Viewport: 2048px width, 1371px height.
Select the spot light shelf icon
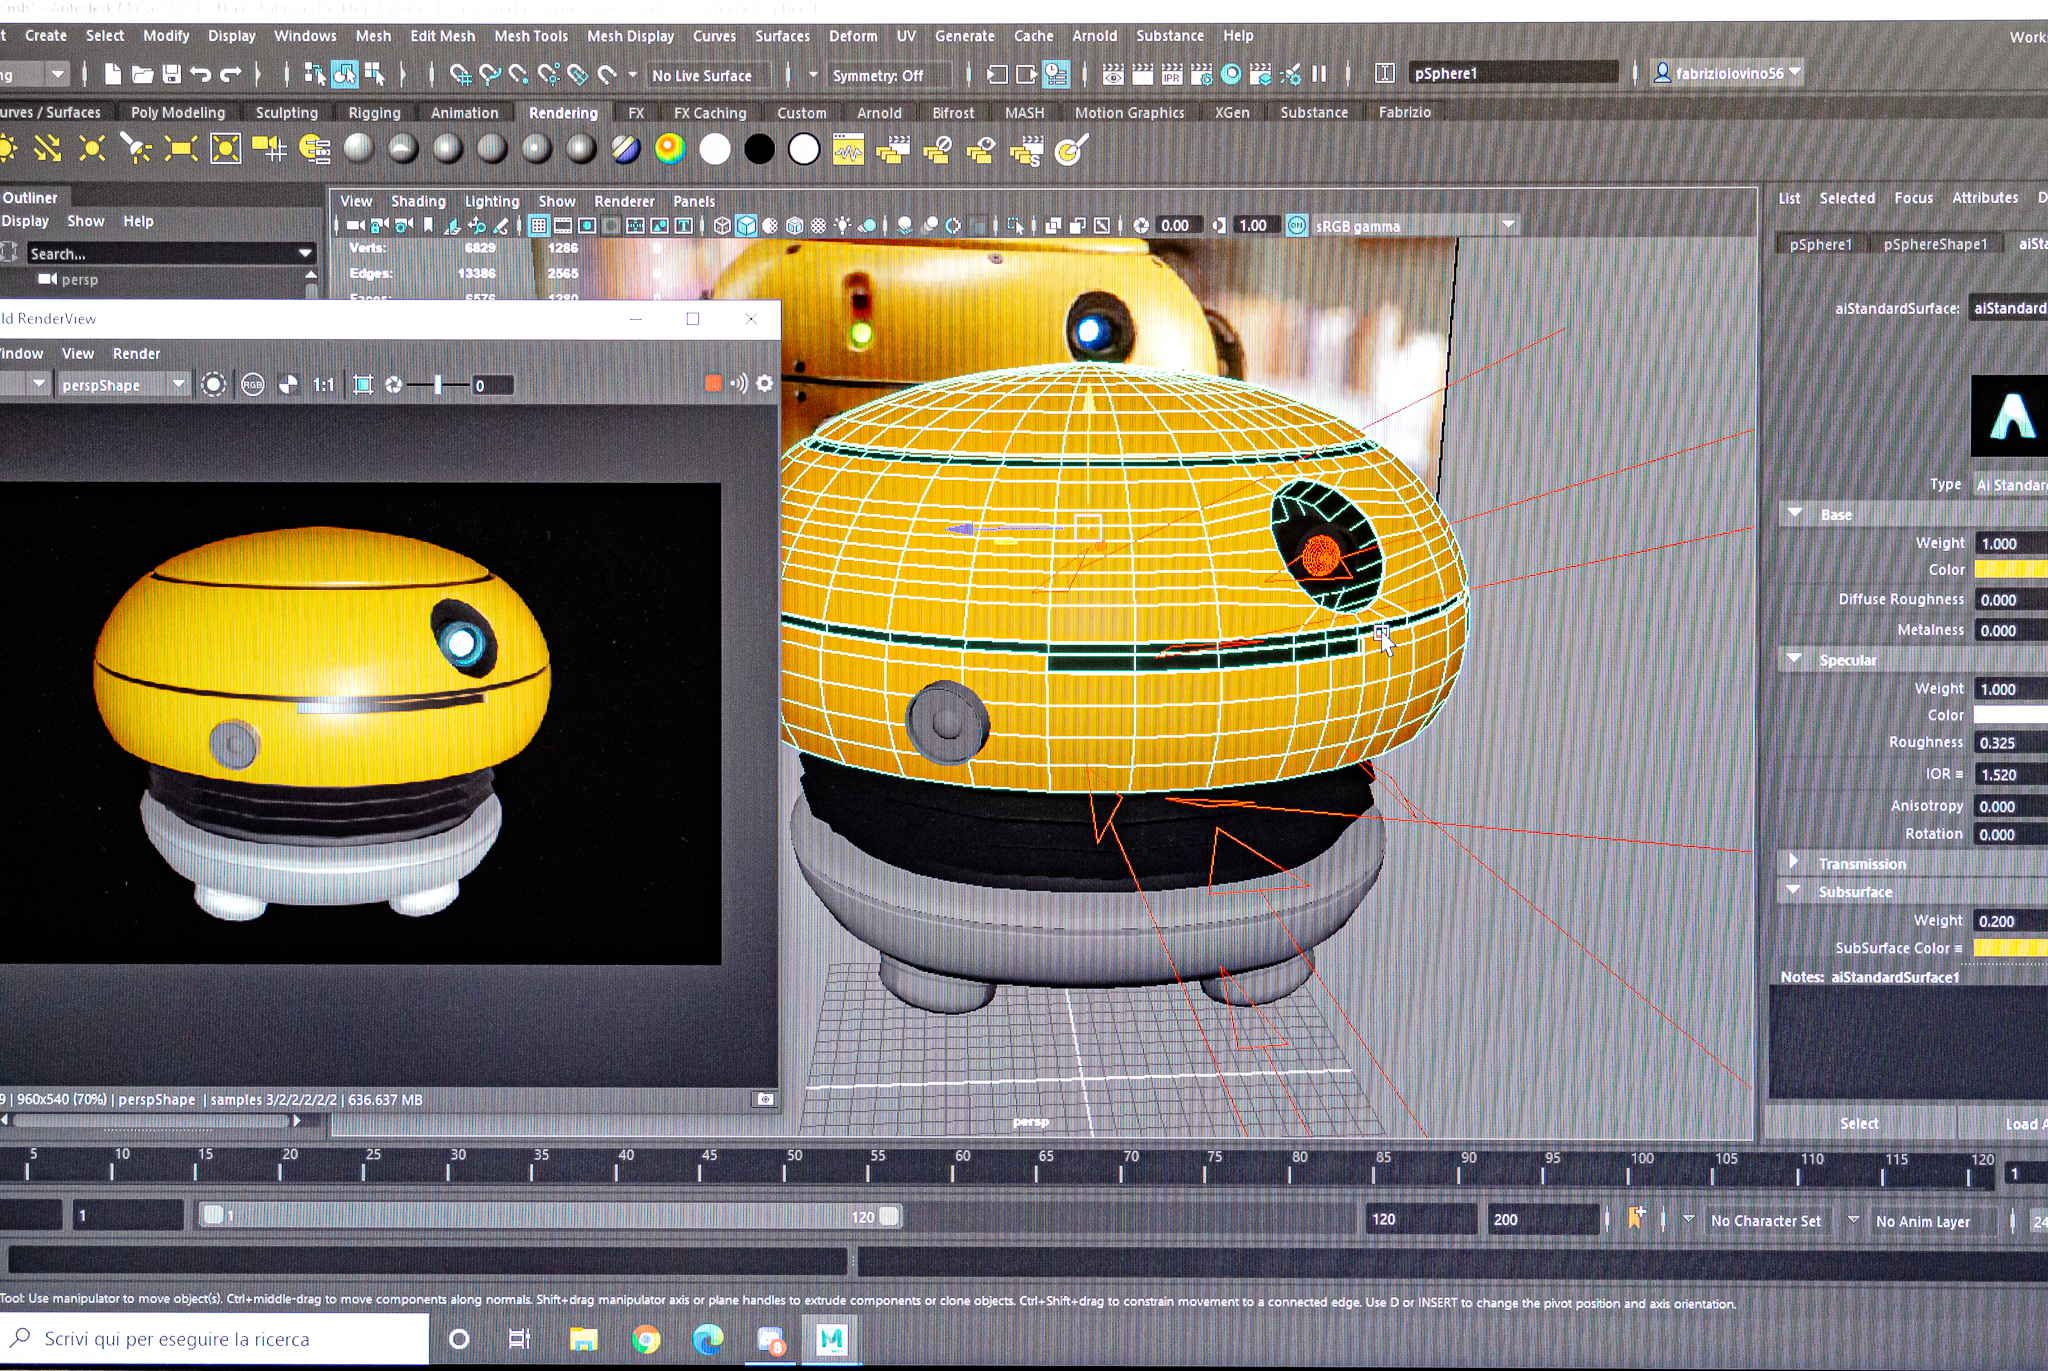[135, 150]
